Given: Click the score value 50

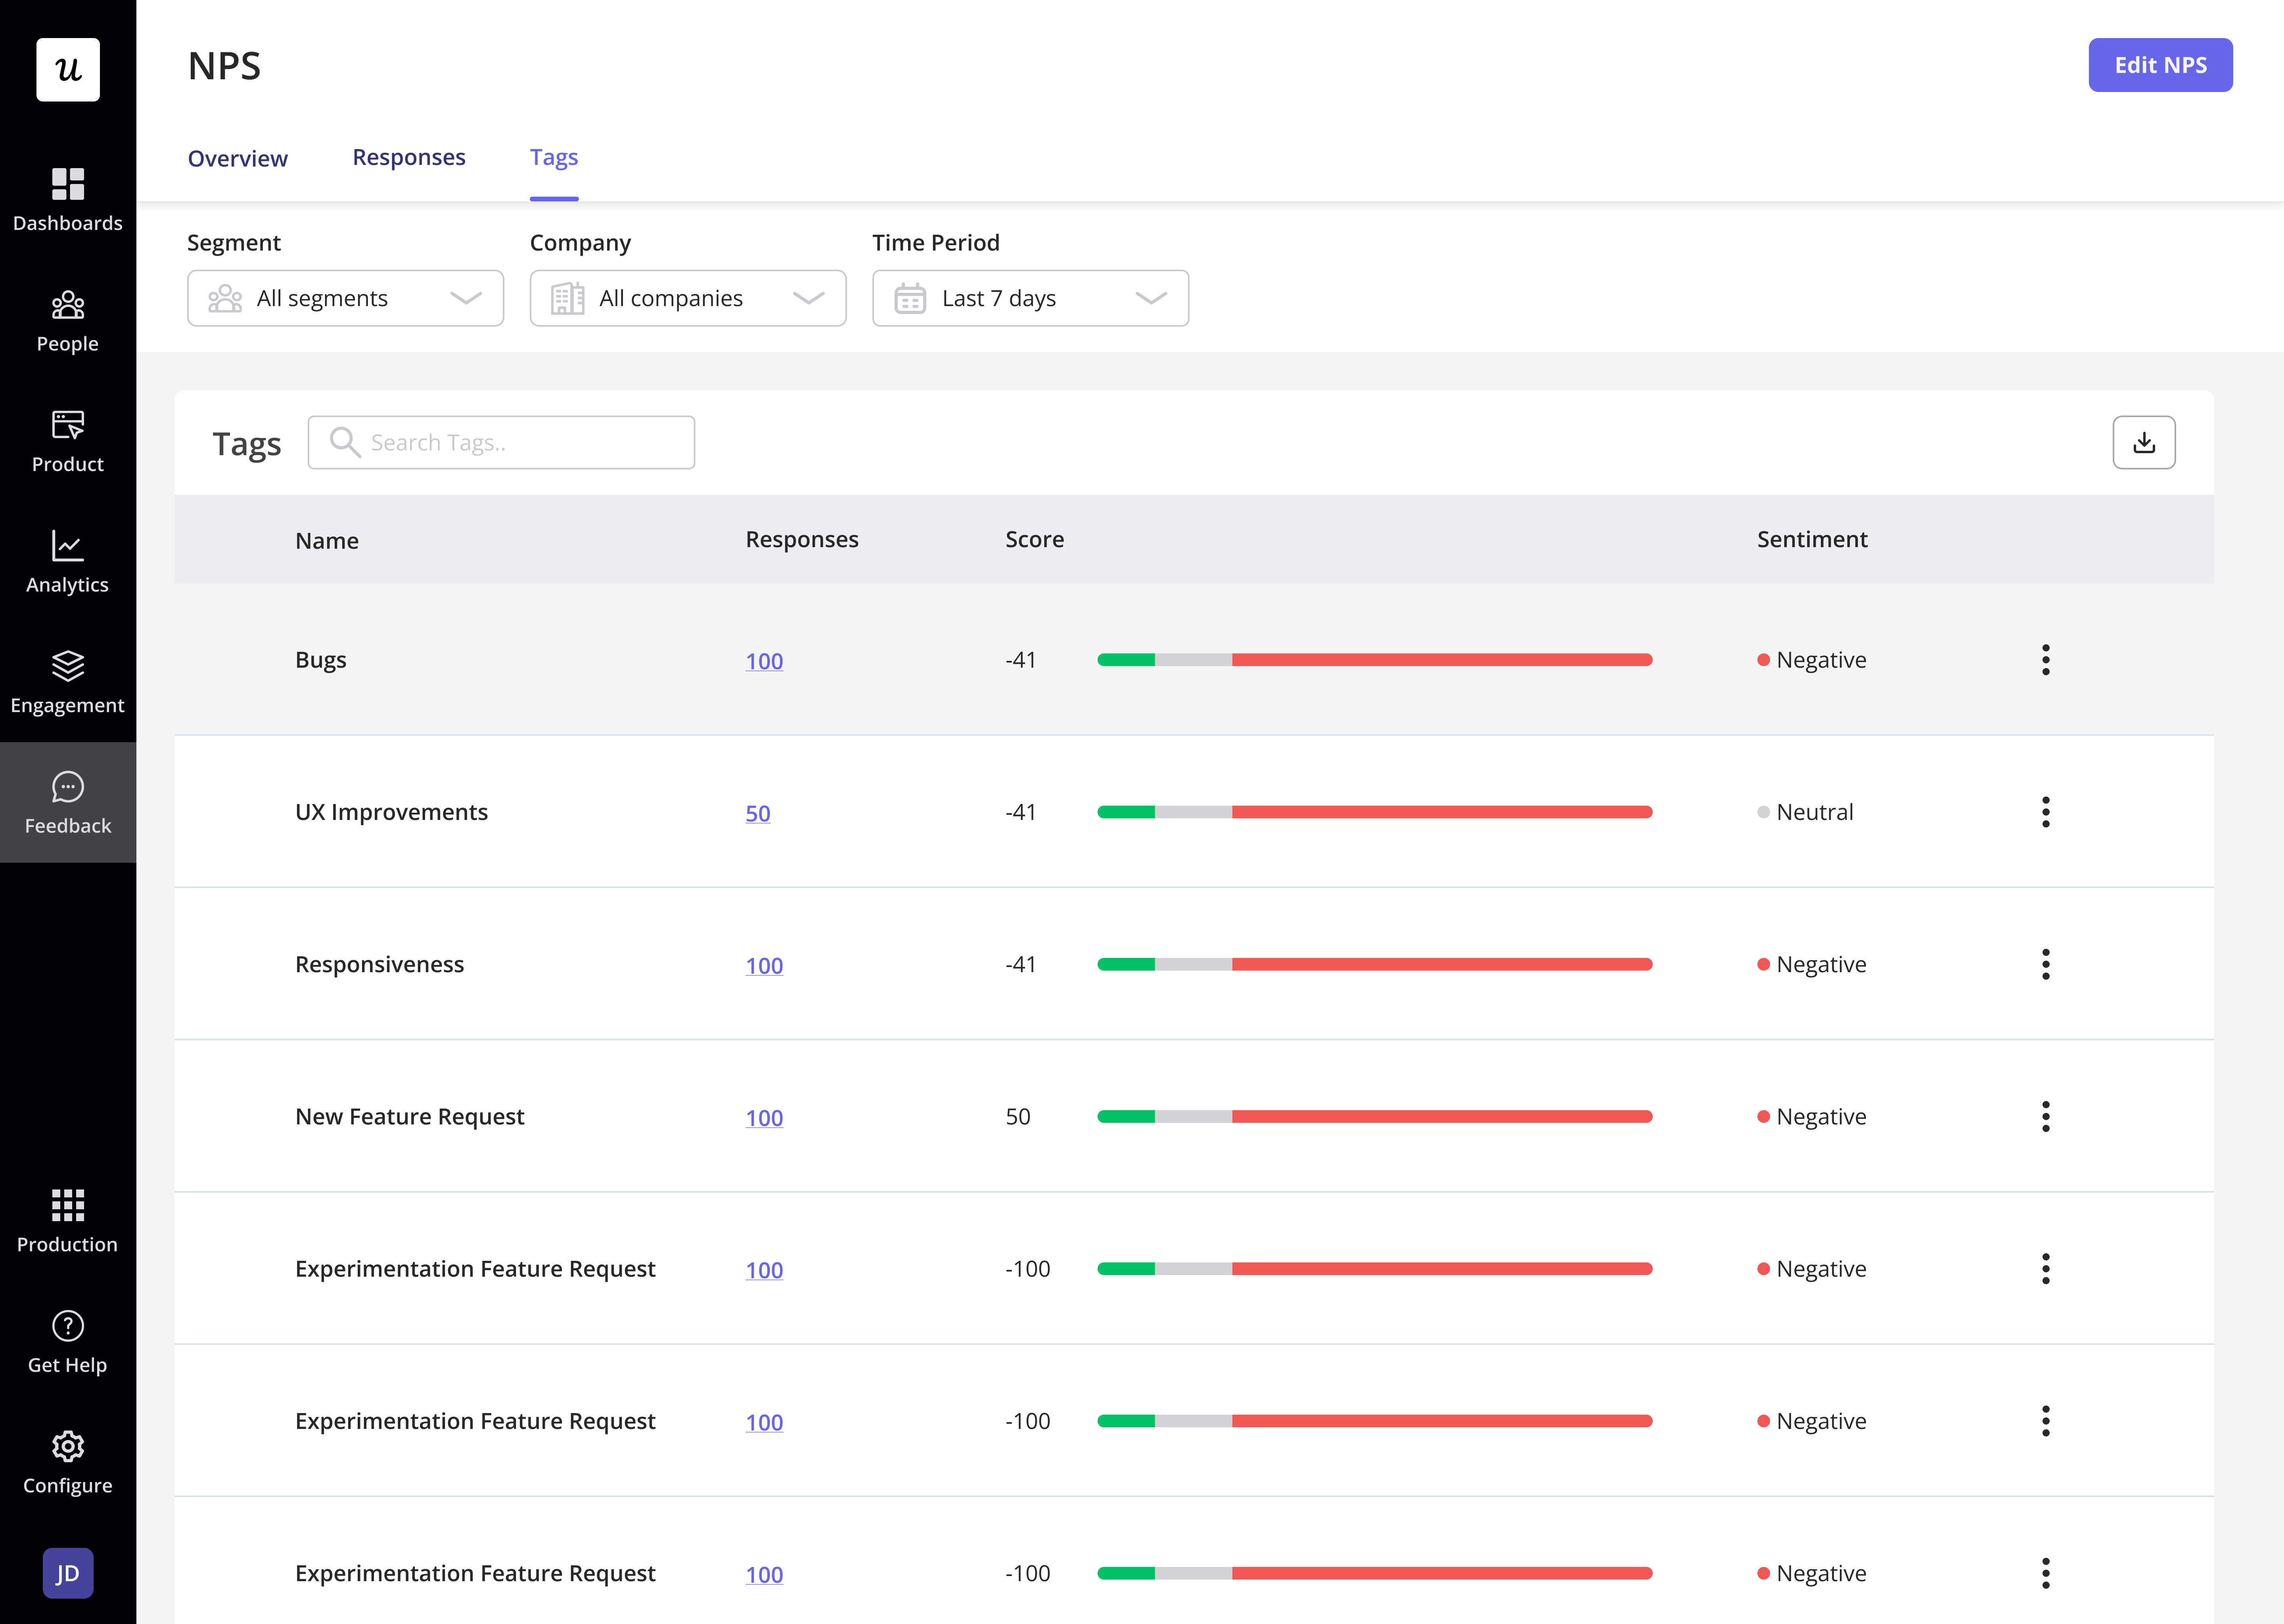Looking at the screenshot, I should pyautogui.click(x=1018, y=1116).
